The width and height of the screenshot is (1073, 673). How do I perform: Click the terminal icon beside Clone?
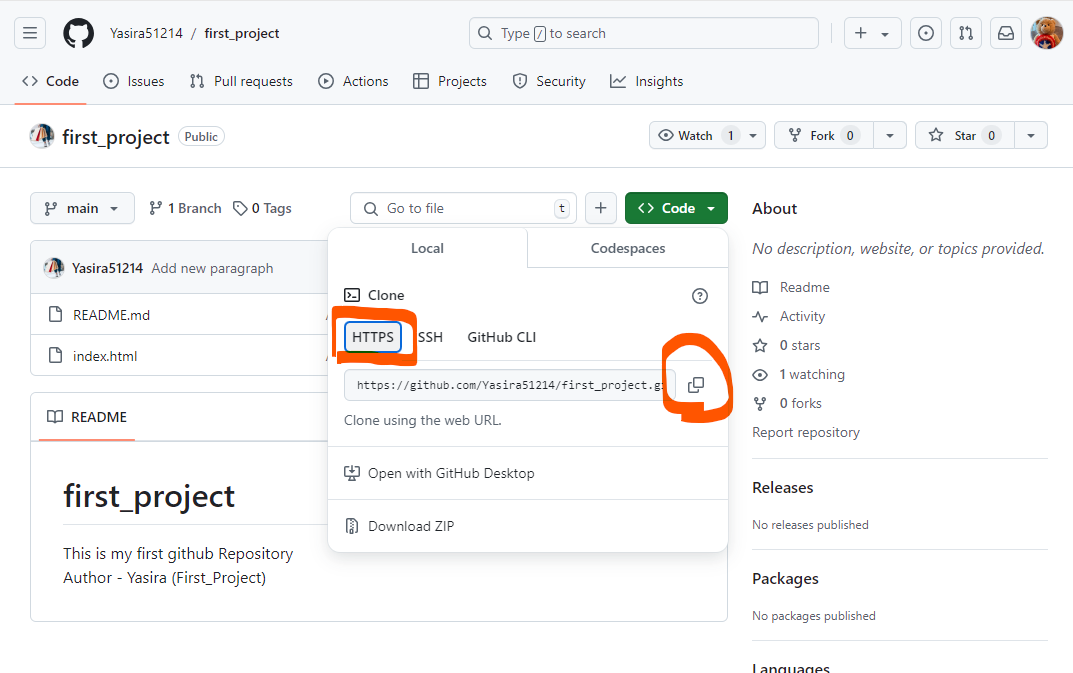352,295
